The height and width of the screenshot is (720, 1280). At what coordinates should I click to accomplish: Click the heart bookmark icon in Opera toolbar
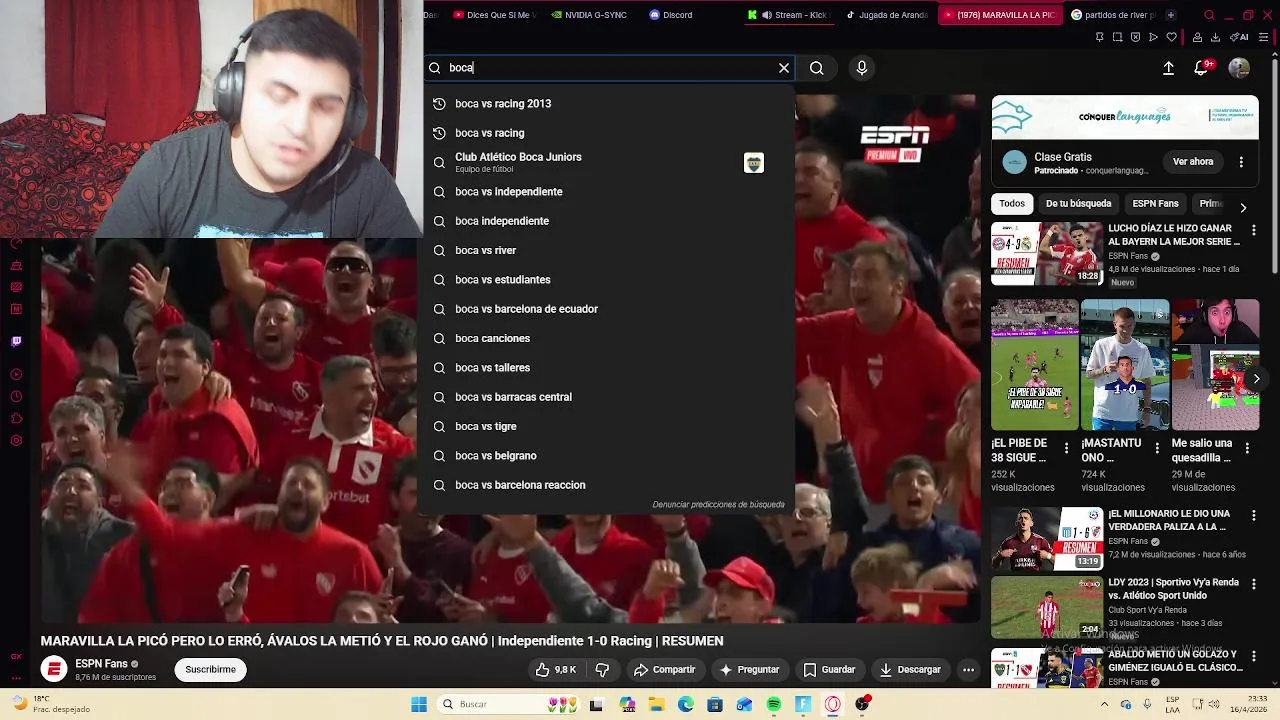coord(1172,38)
